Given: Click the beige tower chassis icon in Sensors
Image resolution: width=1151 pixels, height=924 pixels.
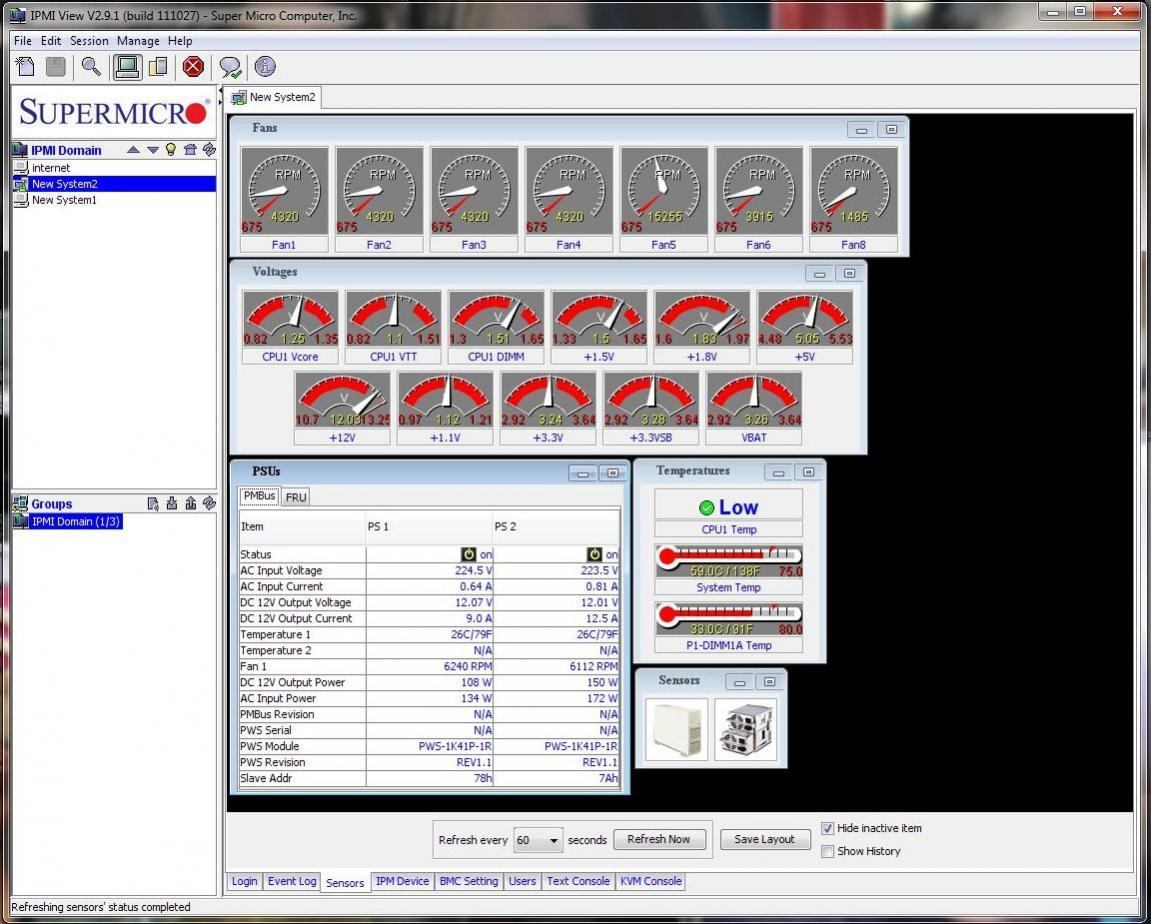Looking at the screenshot, I should pos(677,730).
